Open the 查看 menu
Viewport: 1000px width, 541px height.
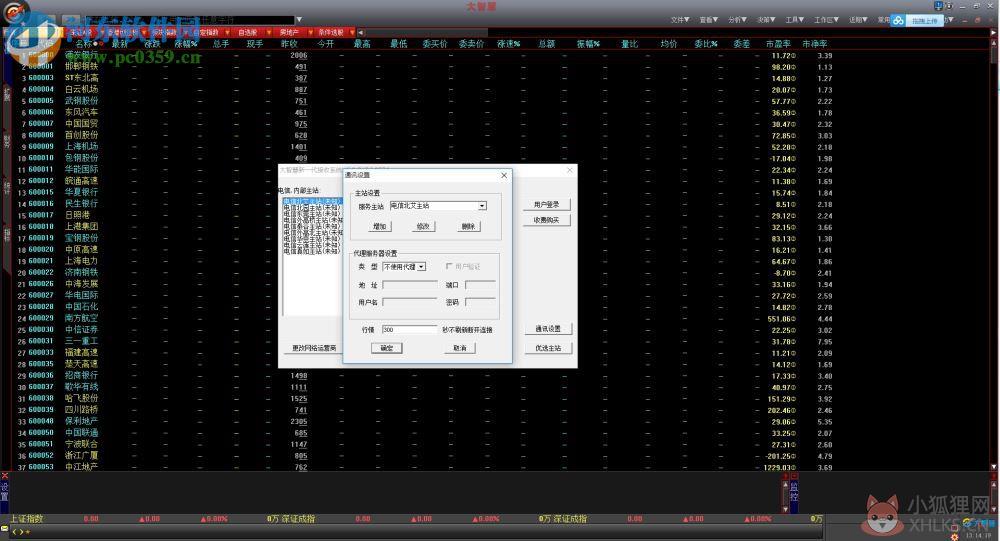click(709, 20)
